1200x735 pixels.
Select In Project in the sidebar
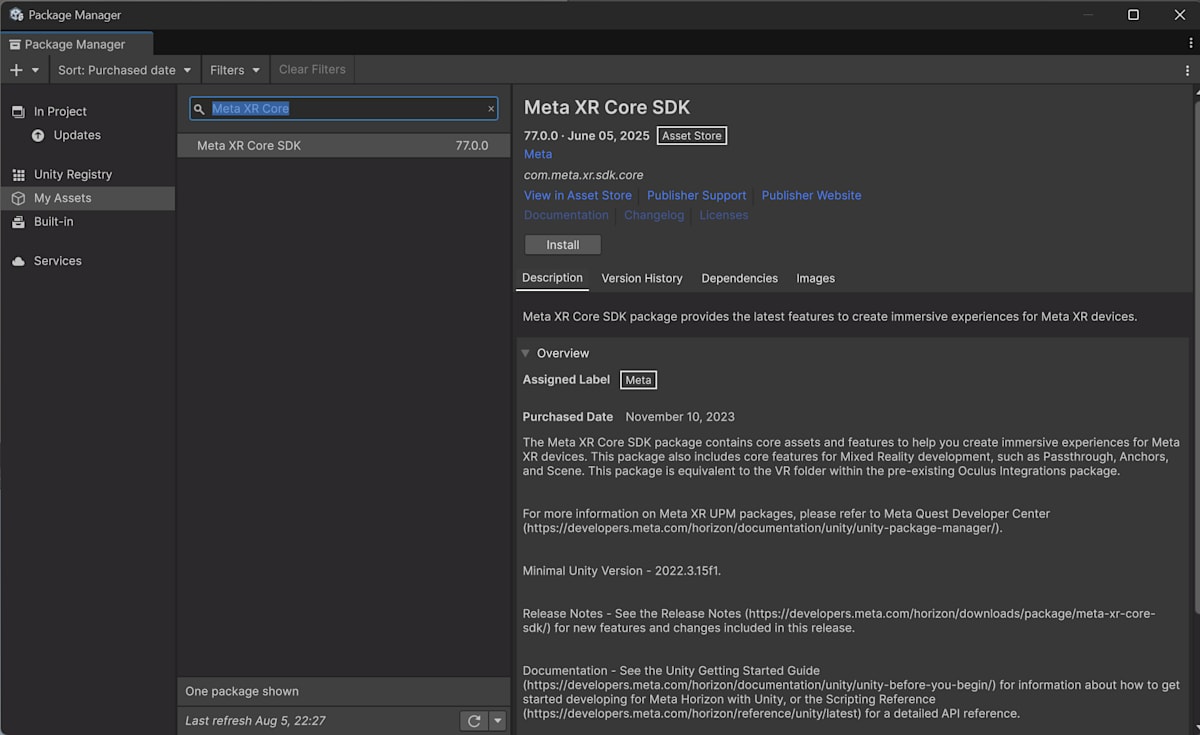(x=87, y=111)
